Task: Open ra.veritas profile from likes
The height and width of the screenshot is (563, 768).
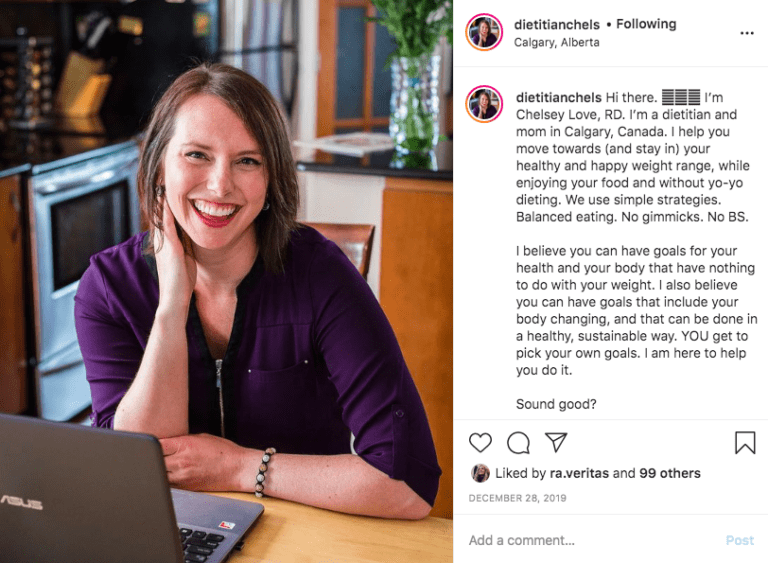Action: click(579, 473)
